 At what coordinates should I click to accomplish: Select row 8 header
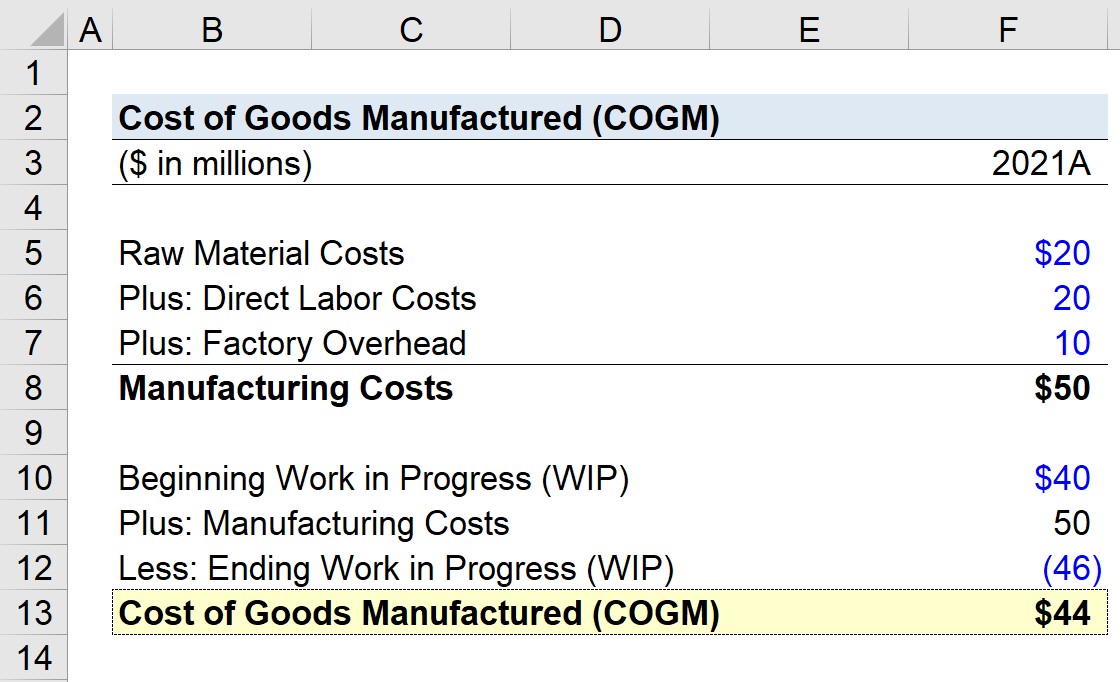(34, 388)
